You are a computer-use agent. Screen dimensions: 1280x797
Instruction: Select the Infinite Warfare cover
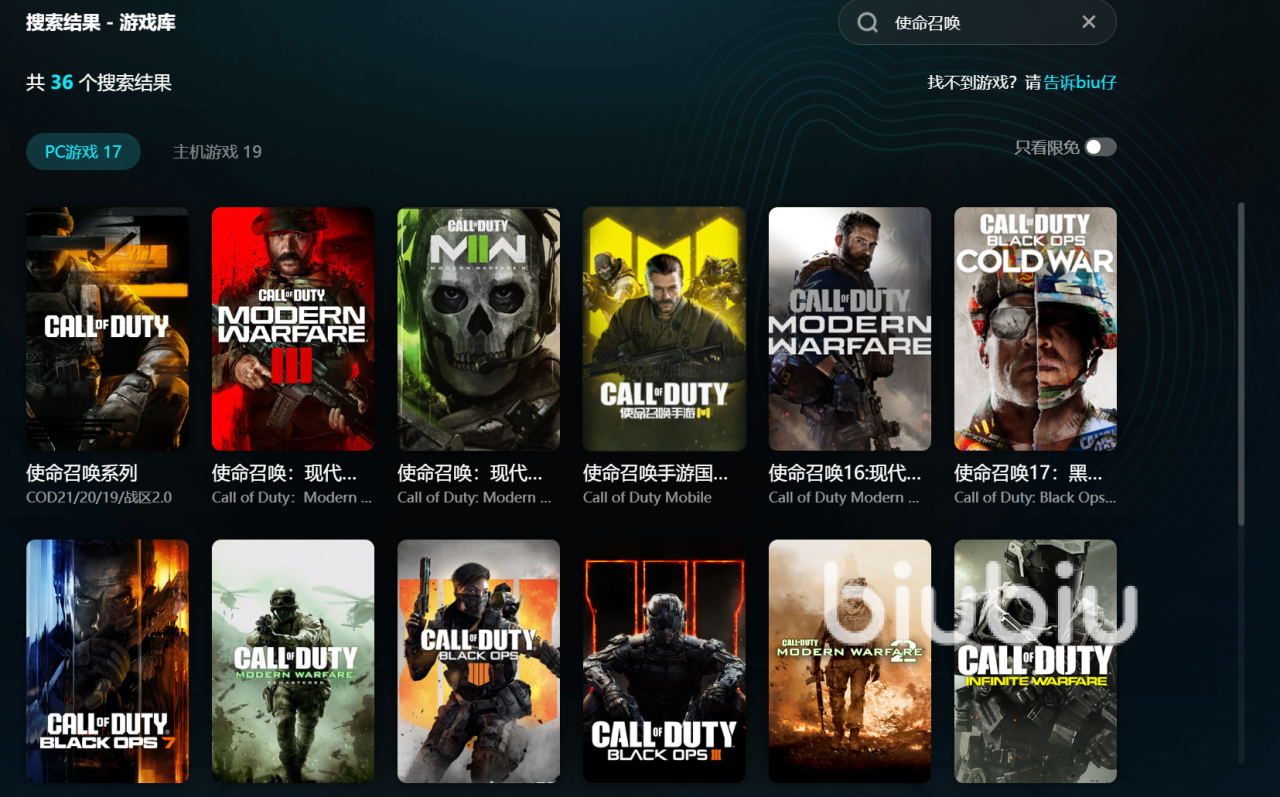pos(1035,661)
